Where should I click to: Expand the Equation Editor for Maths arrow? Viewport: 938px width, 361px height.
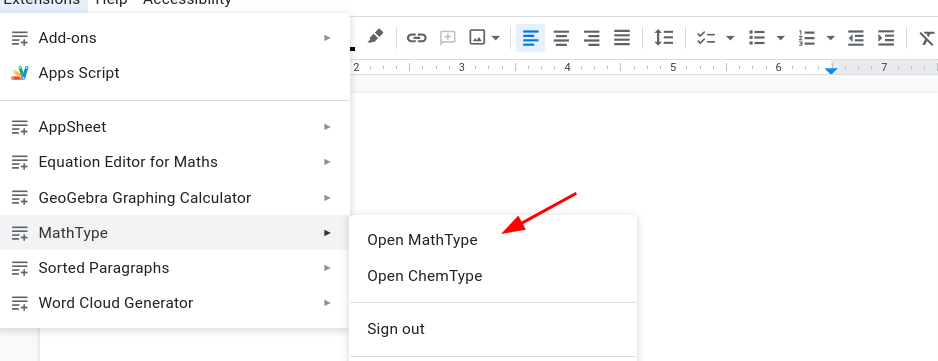(x=327, y=162)
